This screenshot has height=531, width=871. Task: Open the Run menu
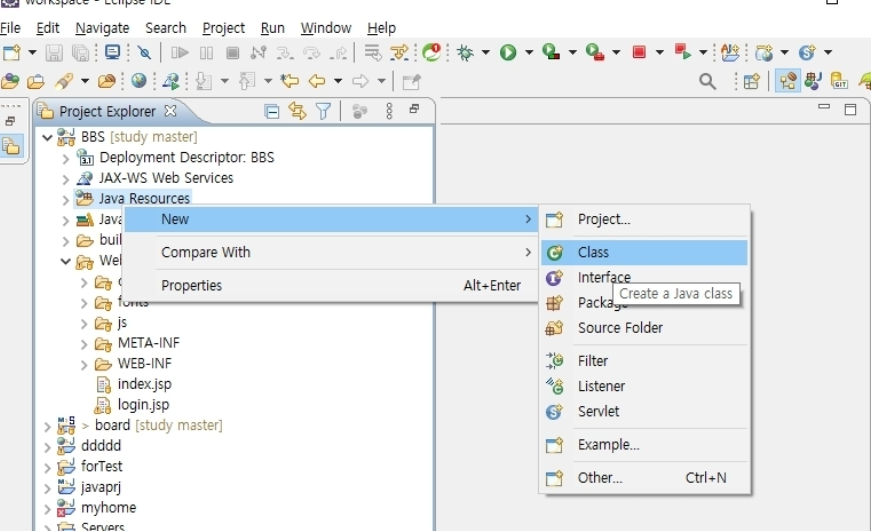(272, 28)
